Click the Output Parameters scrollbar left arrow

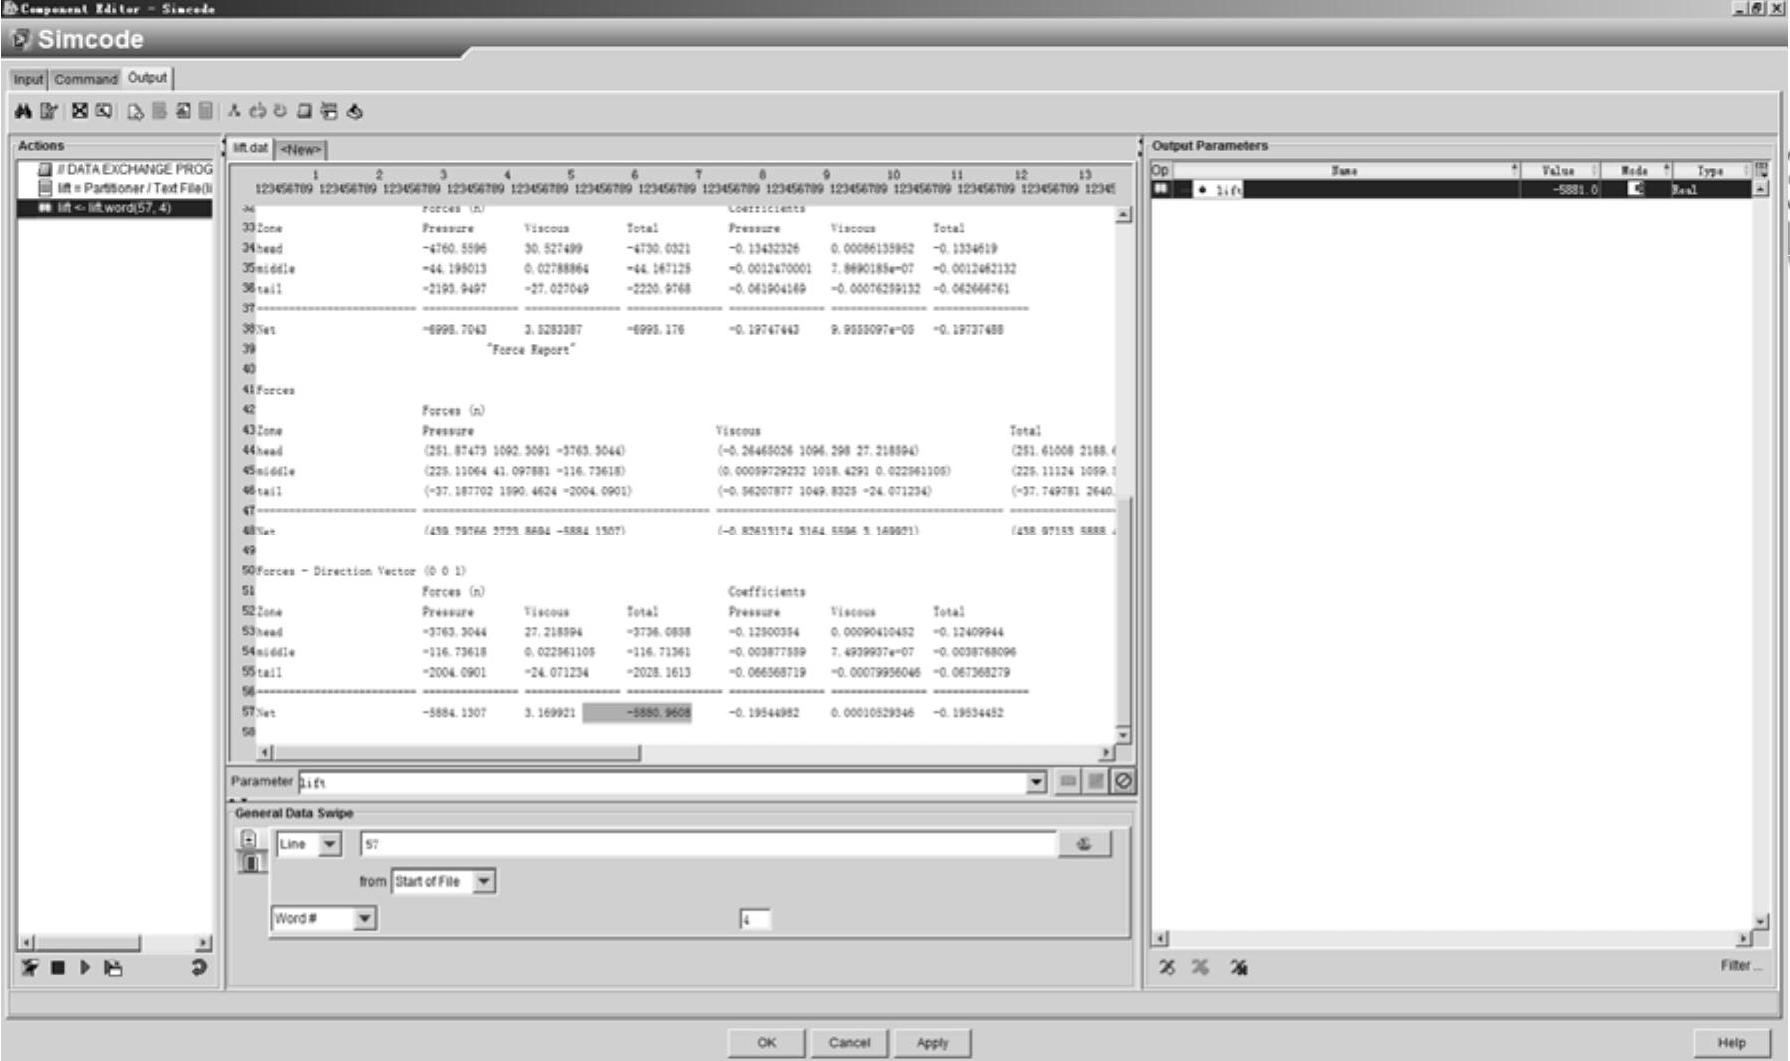pyautogui.click(x=1161, y=939)
